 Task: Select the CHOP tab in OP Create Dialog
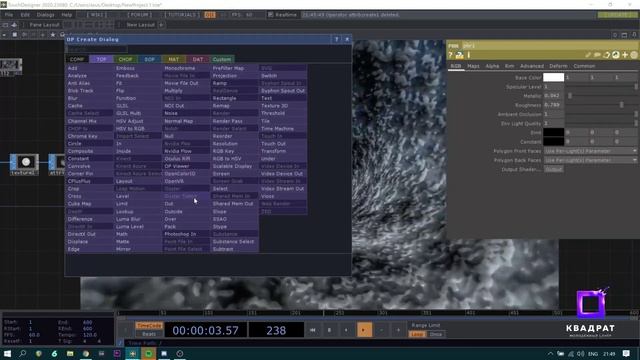[125, 59]
